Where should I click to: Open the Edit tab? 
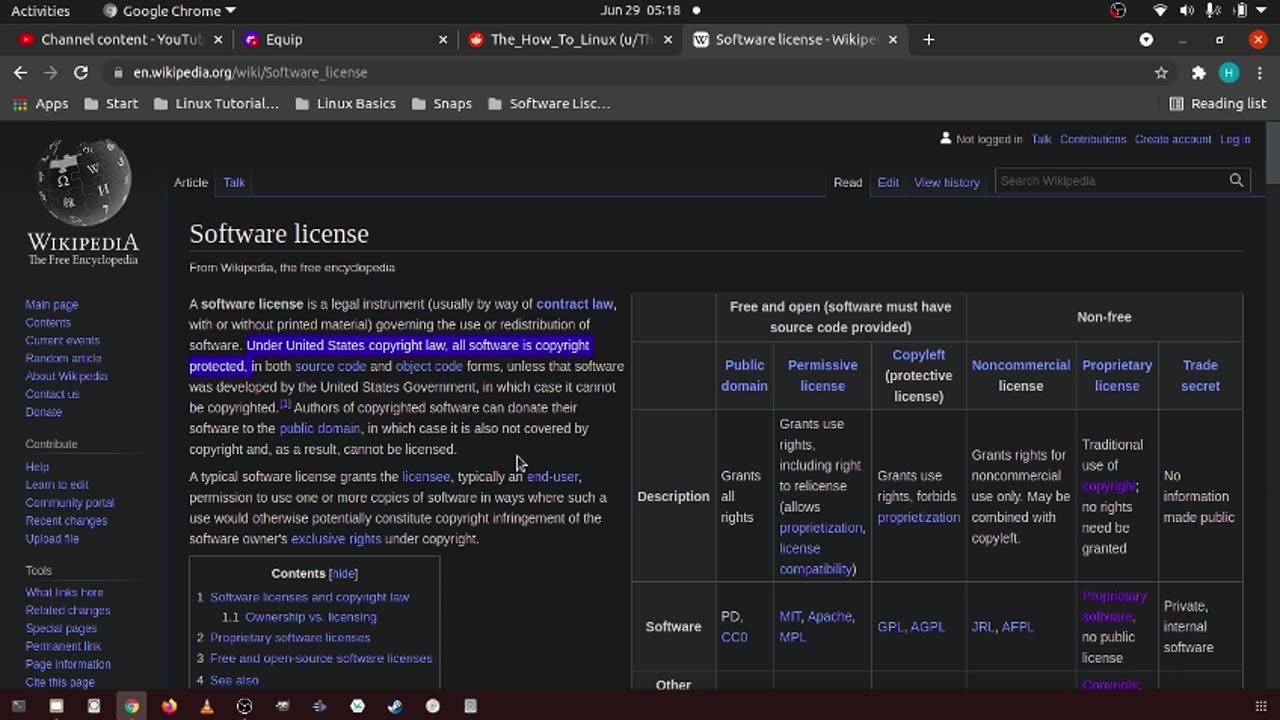click(888, 182)
